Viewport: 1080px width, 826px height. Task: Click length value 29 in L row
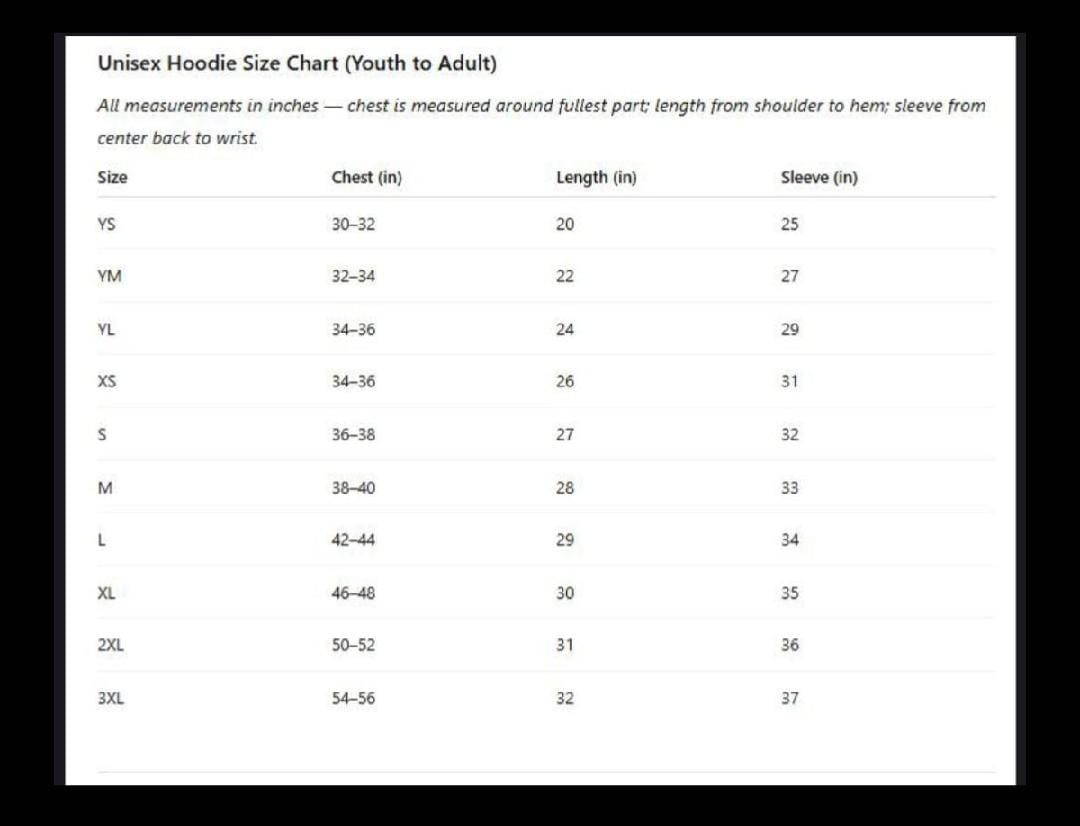565,540
